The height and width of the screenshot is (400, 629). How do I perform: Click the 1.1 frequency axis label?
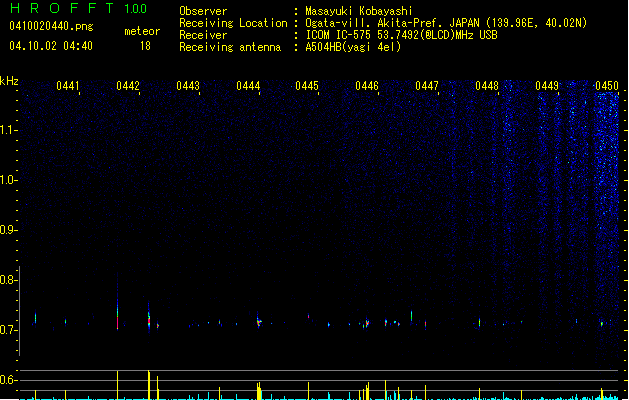pos(7,130)
